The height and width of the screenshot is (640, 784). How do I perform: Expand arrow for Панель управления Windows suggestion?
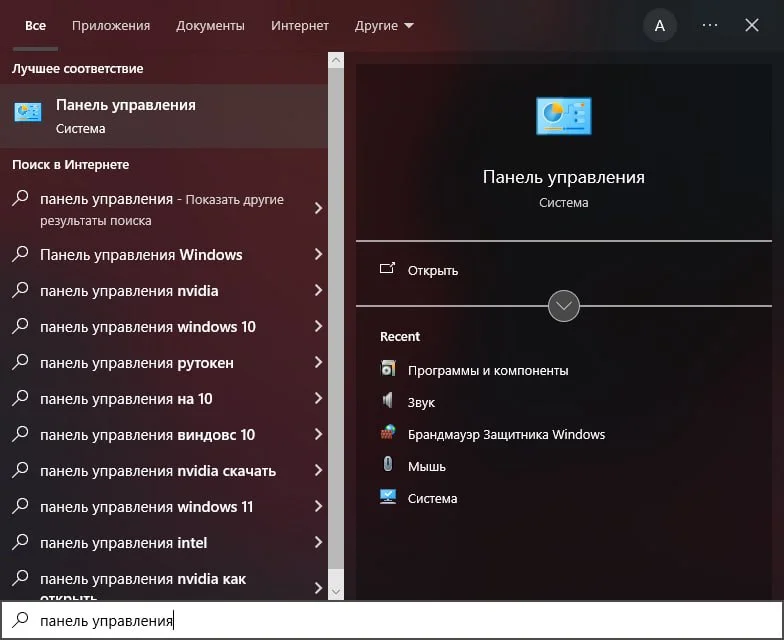tap(318, 254)
